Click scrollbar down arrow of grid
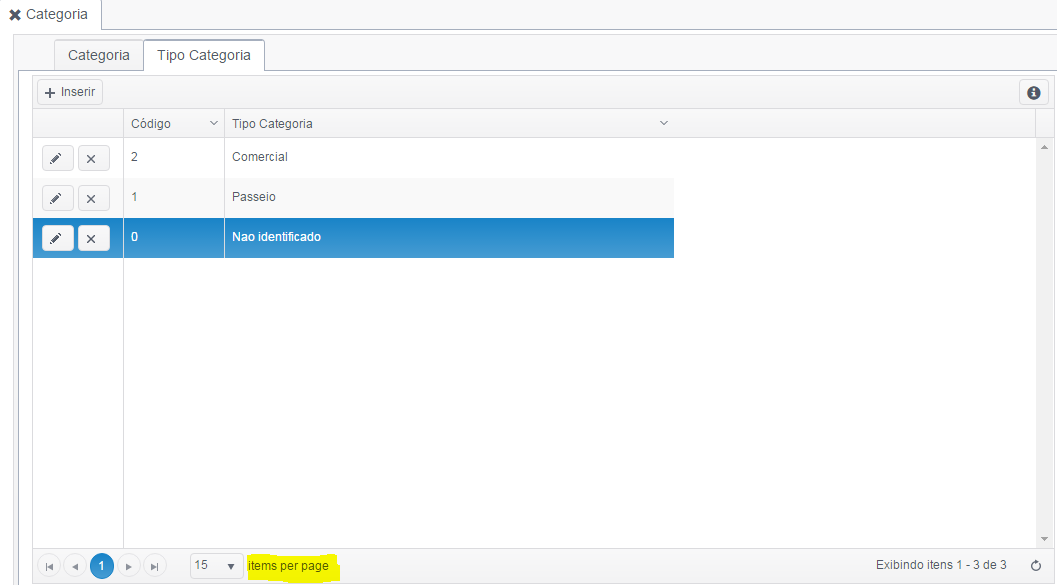Viewport: 1057px width, 585px height. coord(1044,539)
